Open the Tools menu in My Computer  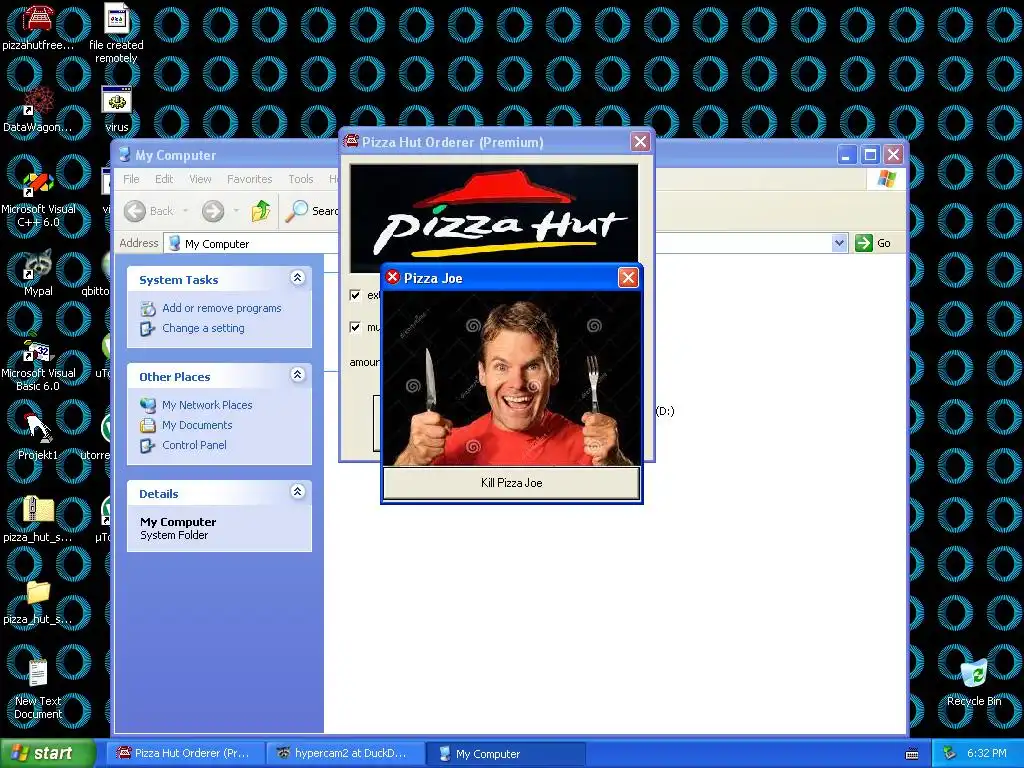coord(300,179)
